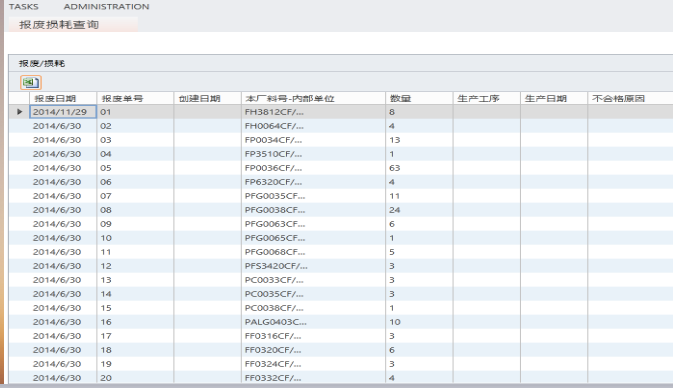
Task: Select the date cell 2014/11/29
Action: [x=63, y=112]
